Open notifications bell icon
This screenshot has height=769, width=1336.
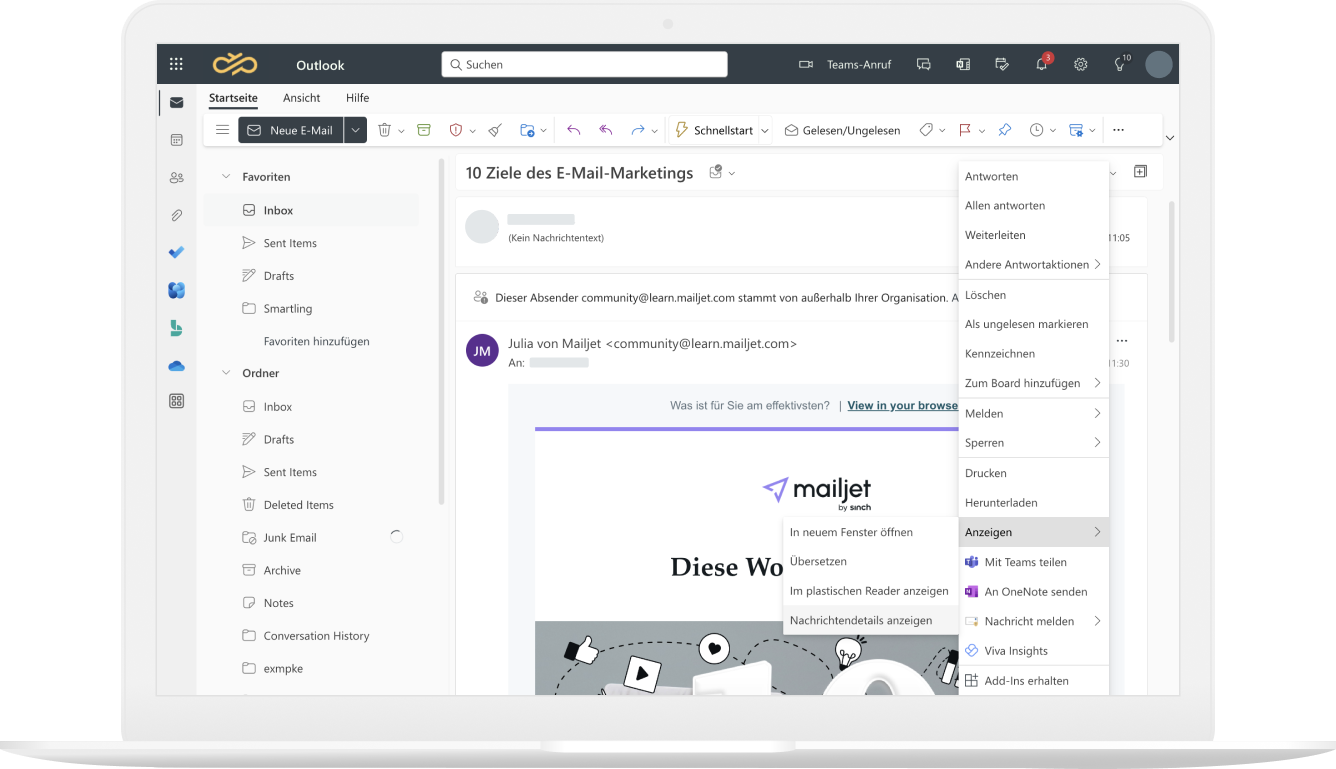tap(1042, 64)
